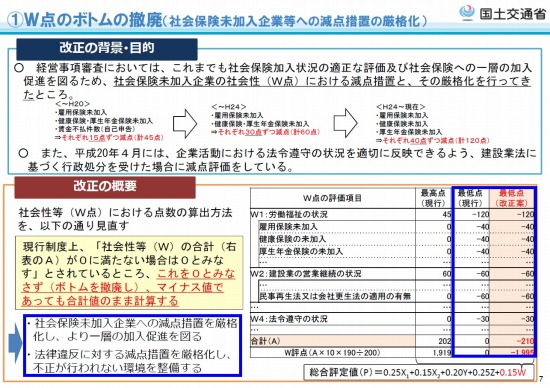The image size is (550, 388).
Task: Click the slide title ①W点のボトムの撤廃
Action: [85, 20]
